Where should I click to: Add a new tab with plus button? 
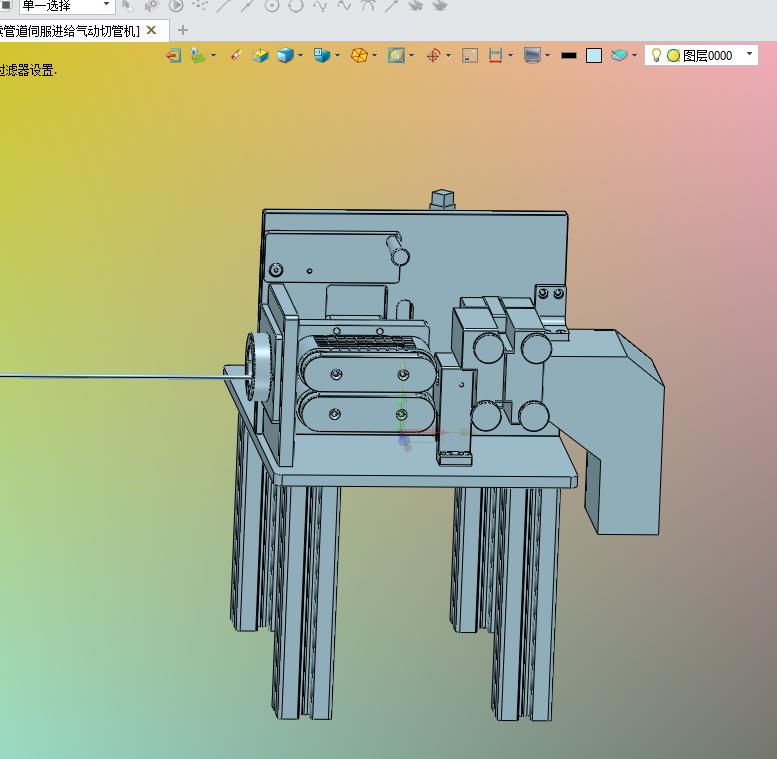coord(182,30)
